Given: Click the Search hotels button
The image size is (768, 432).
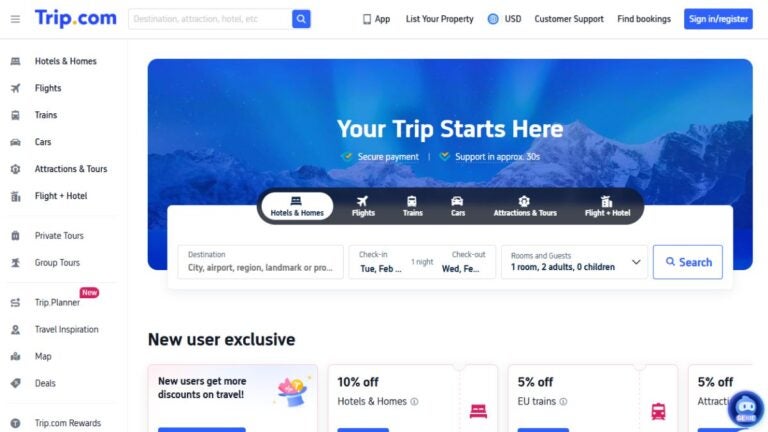Looking at the screenshot, I should pyautogui.click(x=688, y=262).
